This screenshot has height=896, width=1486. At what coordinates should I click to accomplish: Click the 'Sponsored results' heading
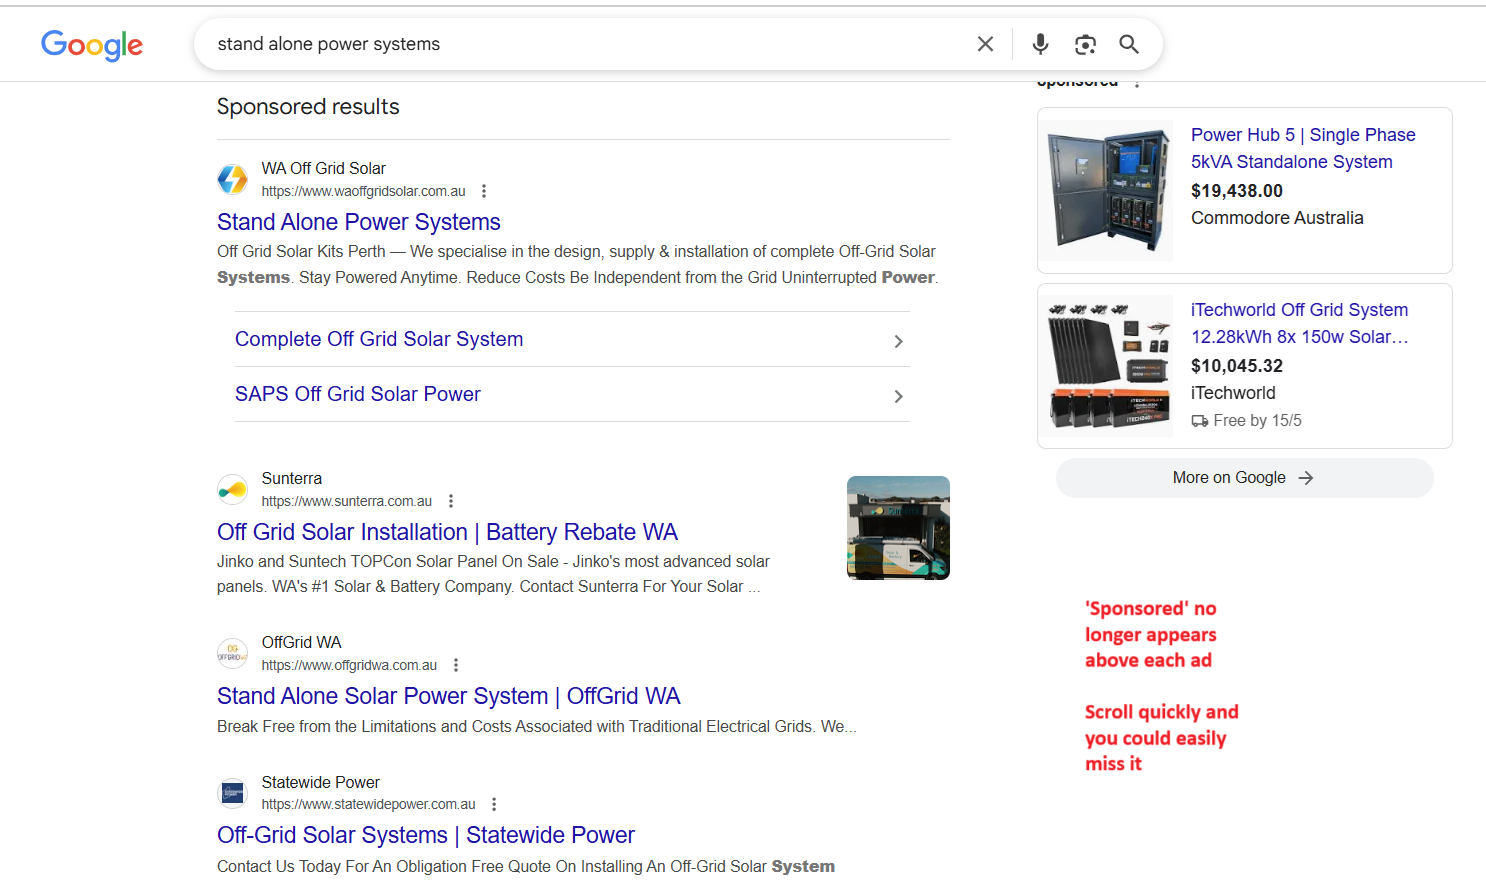tap(308, 107)
